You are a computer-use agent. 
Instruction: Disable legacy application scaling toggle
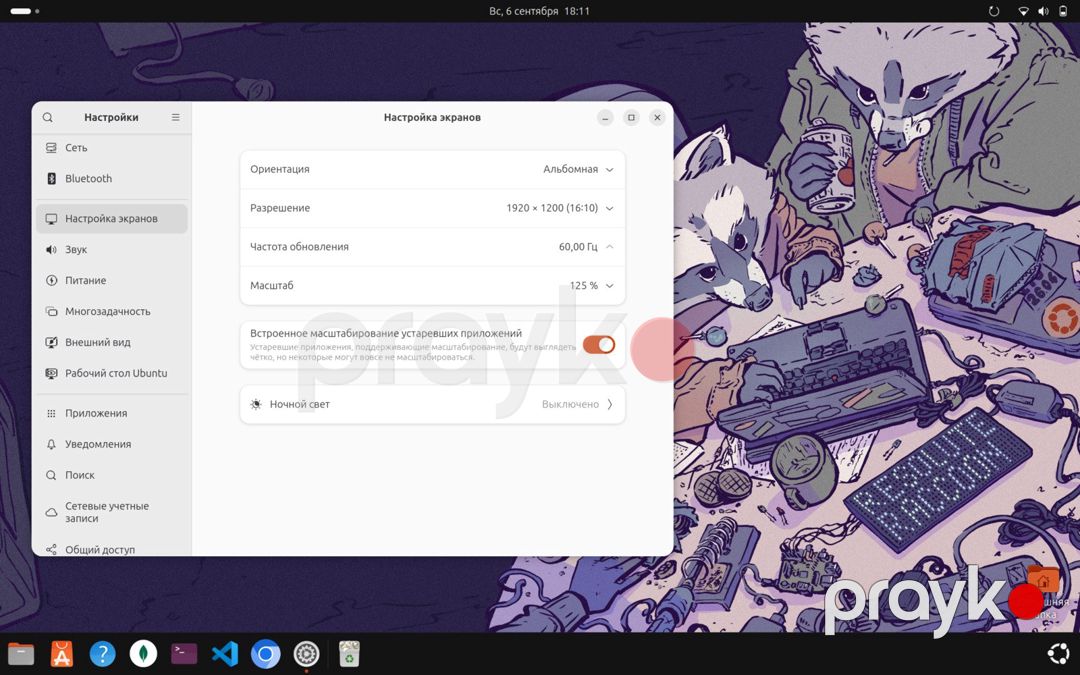coord(599,345)
